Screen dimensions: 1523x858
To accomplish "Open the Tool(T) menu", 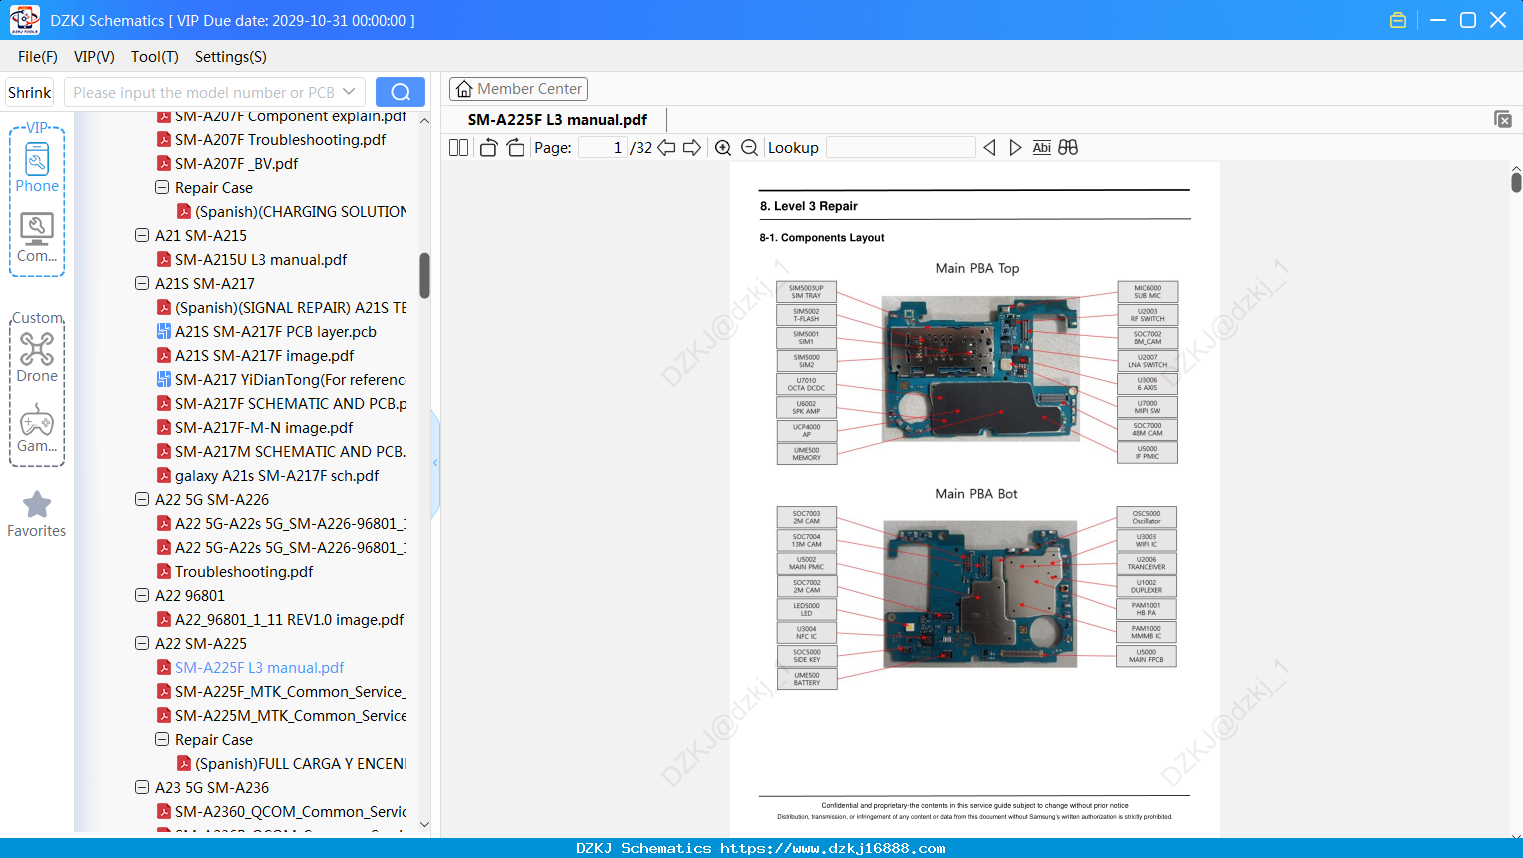I will tap(155, 57).
